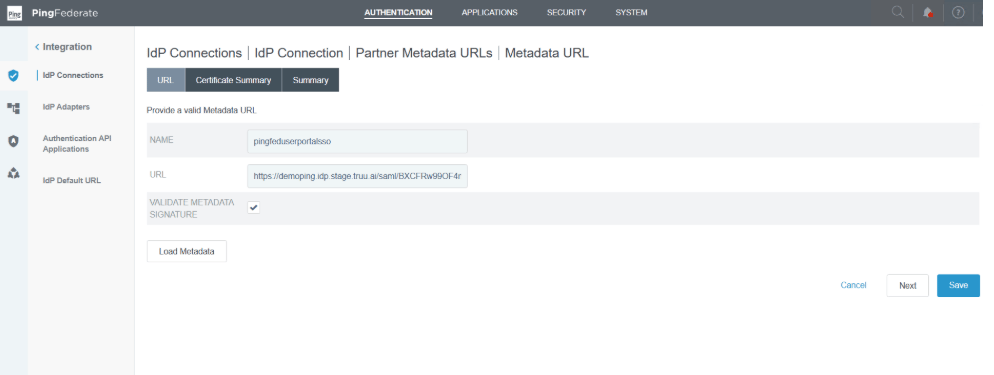The height and width of the screenshot is (375, 994).
Task: Select the policies tree icon in sidebar
Action: (13, 108)
